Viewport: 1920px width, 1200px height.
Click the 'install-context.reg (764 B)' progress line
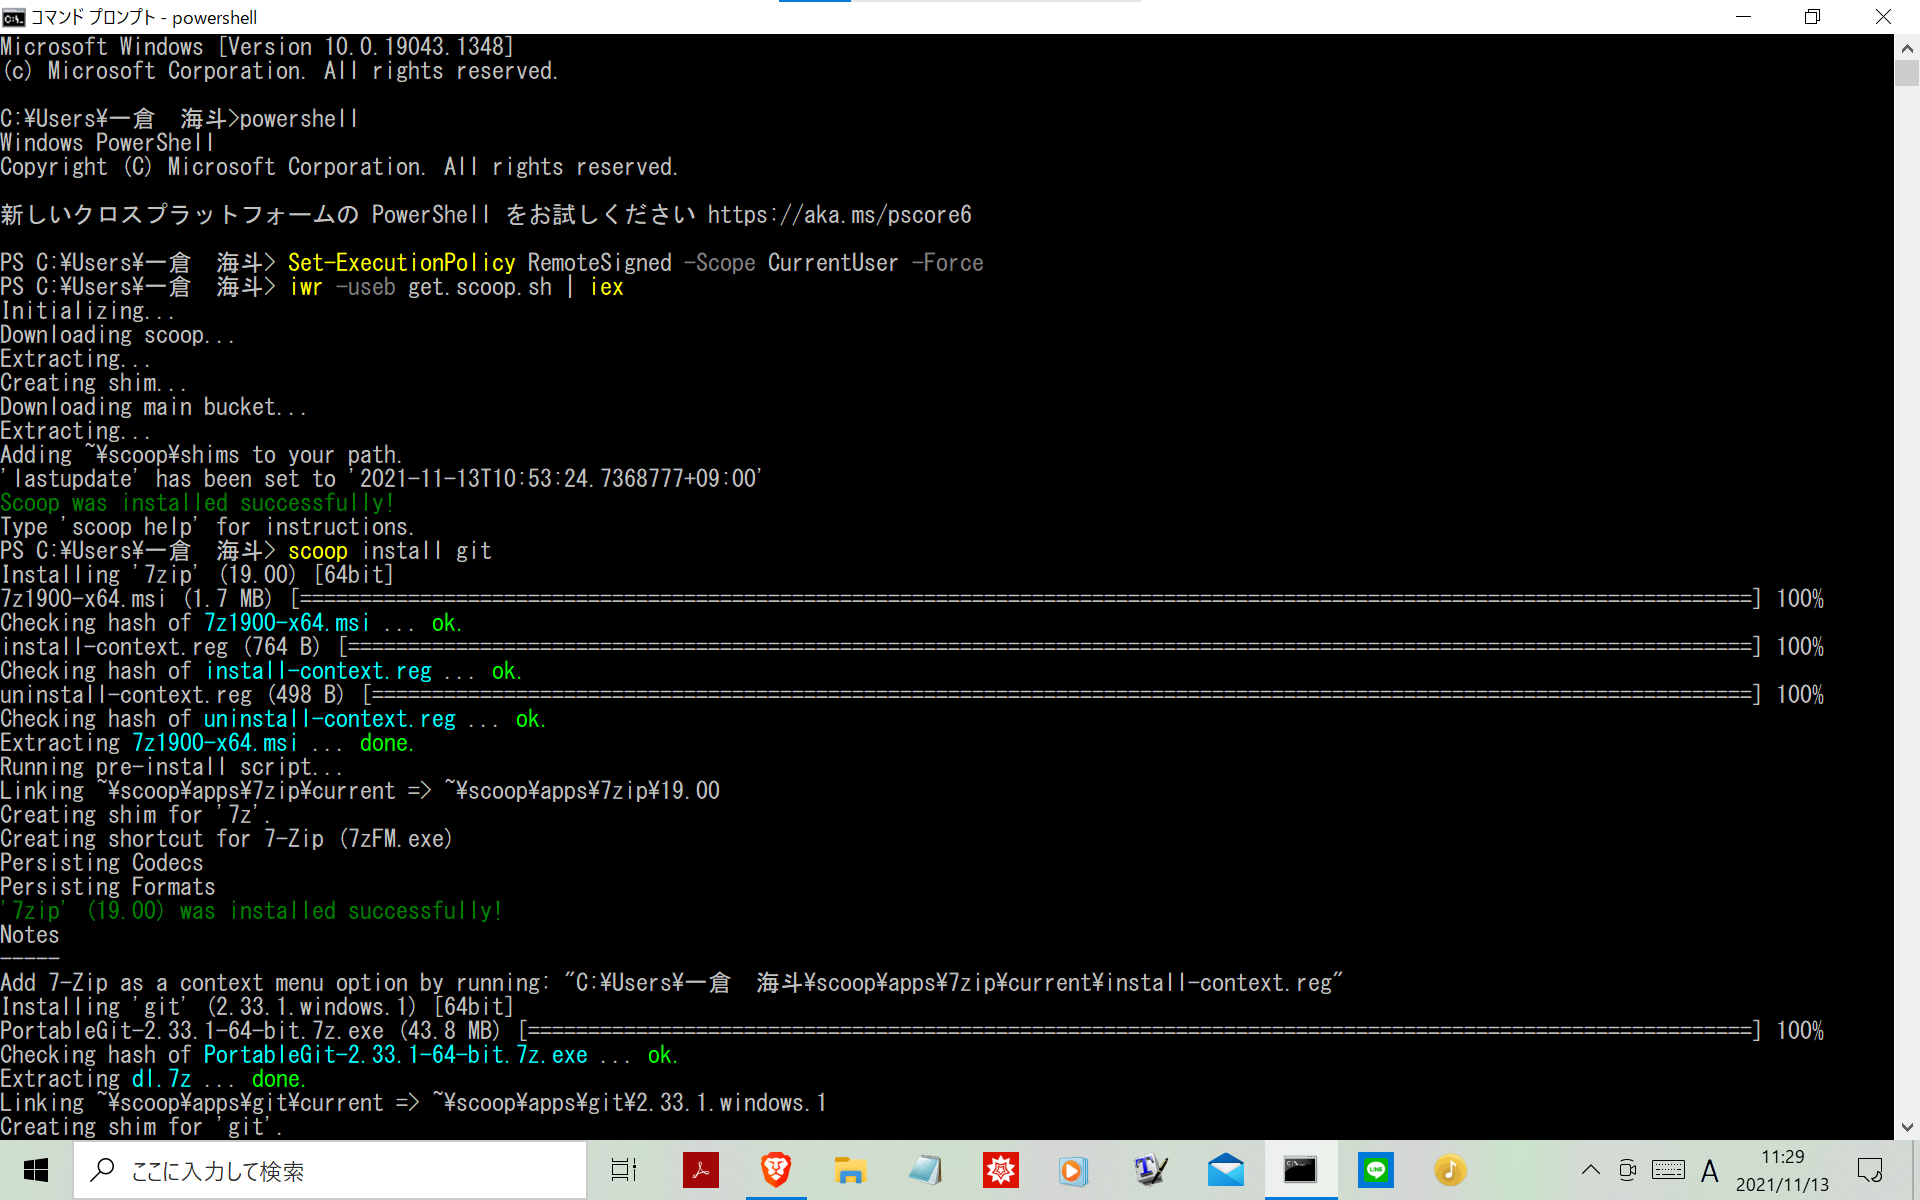click(x=912, y=647)
